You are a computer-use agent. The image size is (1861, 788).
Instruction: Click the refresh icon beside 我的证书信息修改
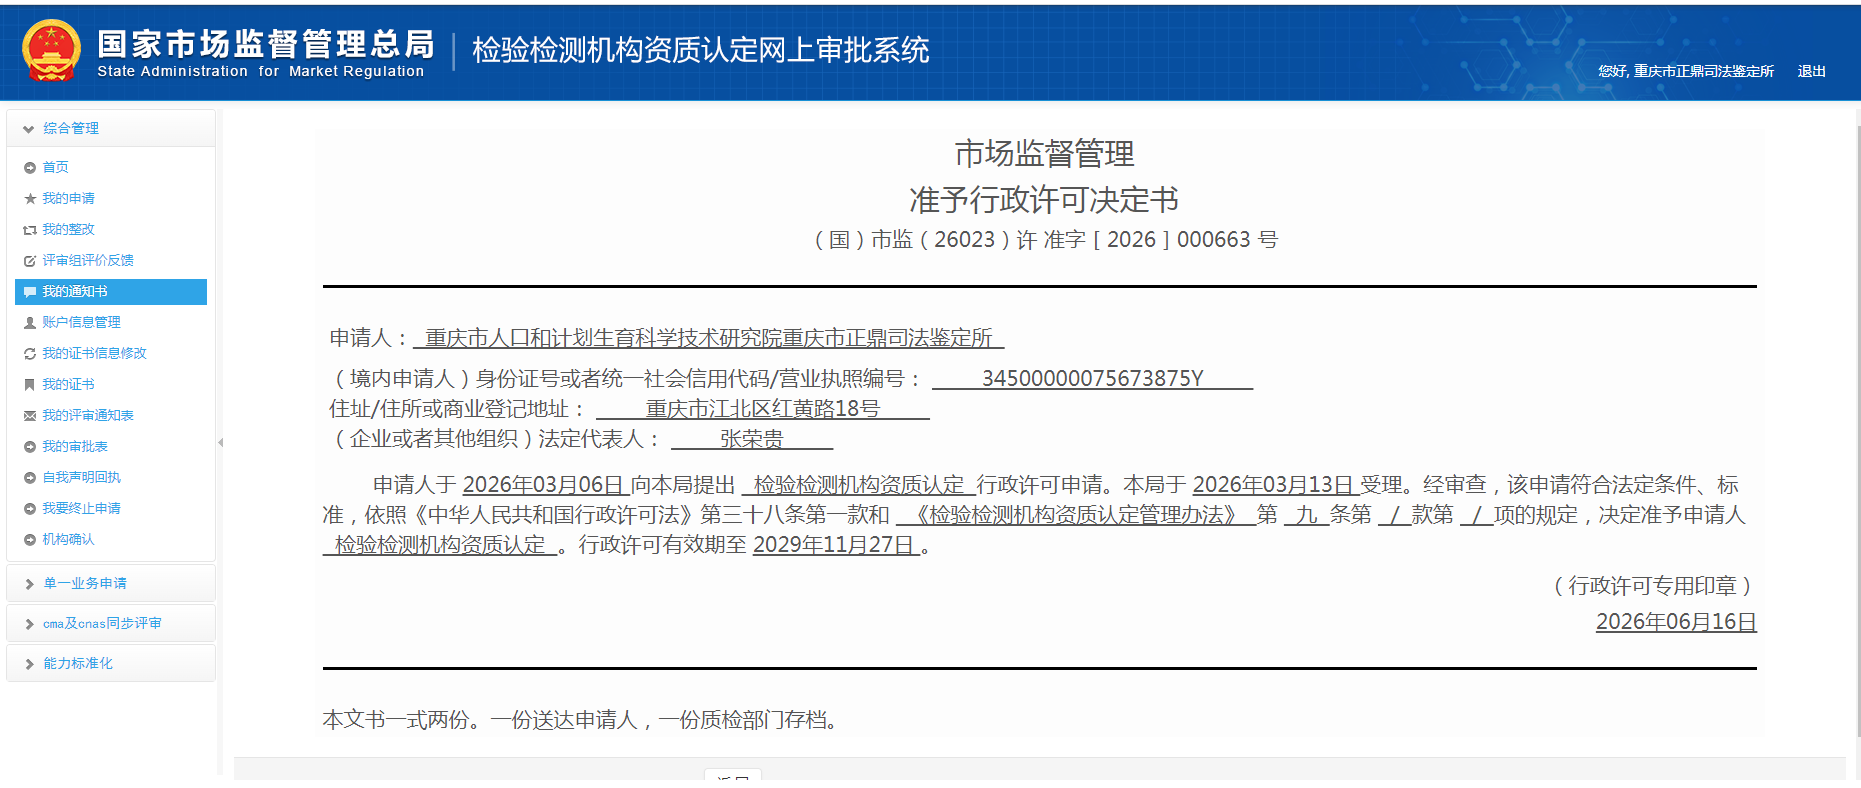pyautogui.click(x=30, y=354)
